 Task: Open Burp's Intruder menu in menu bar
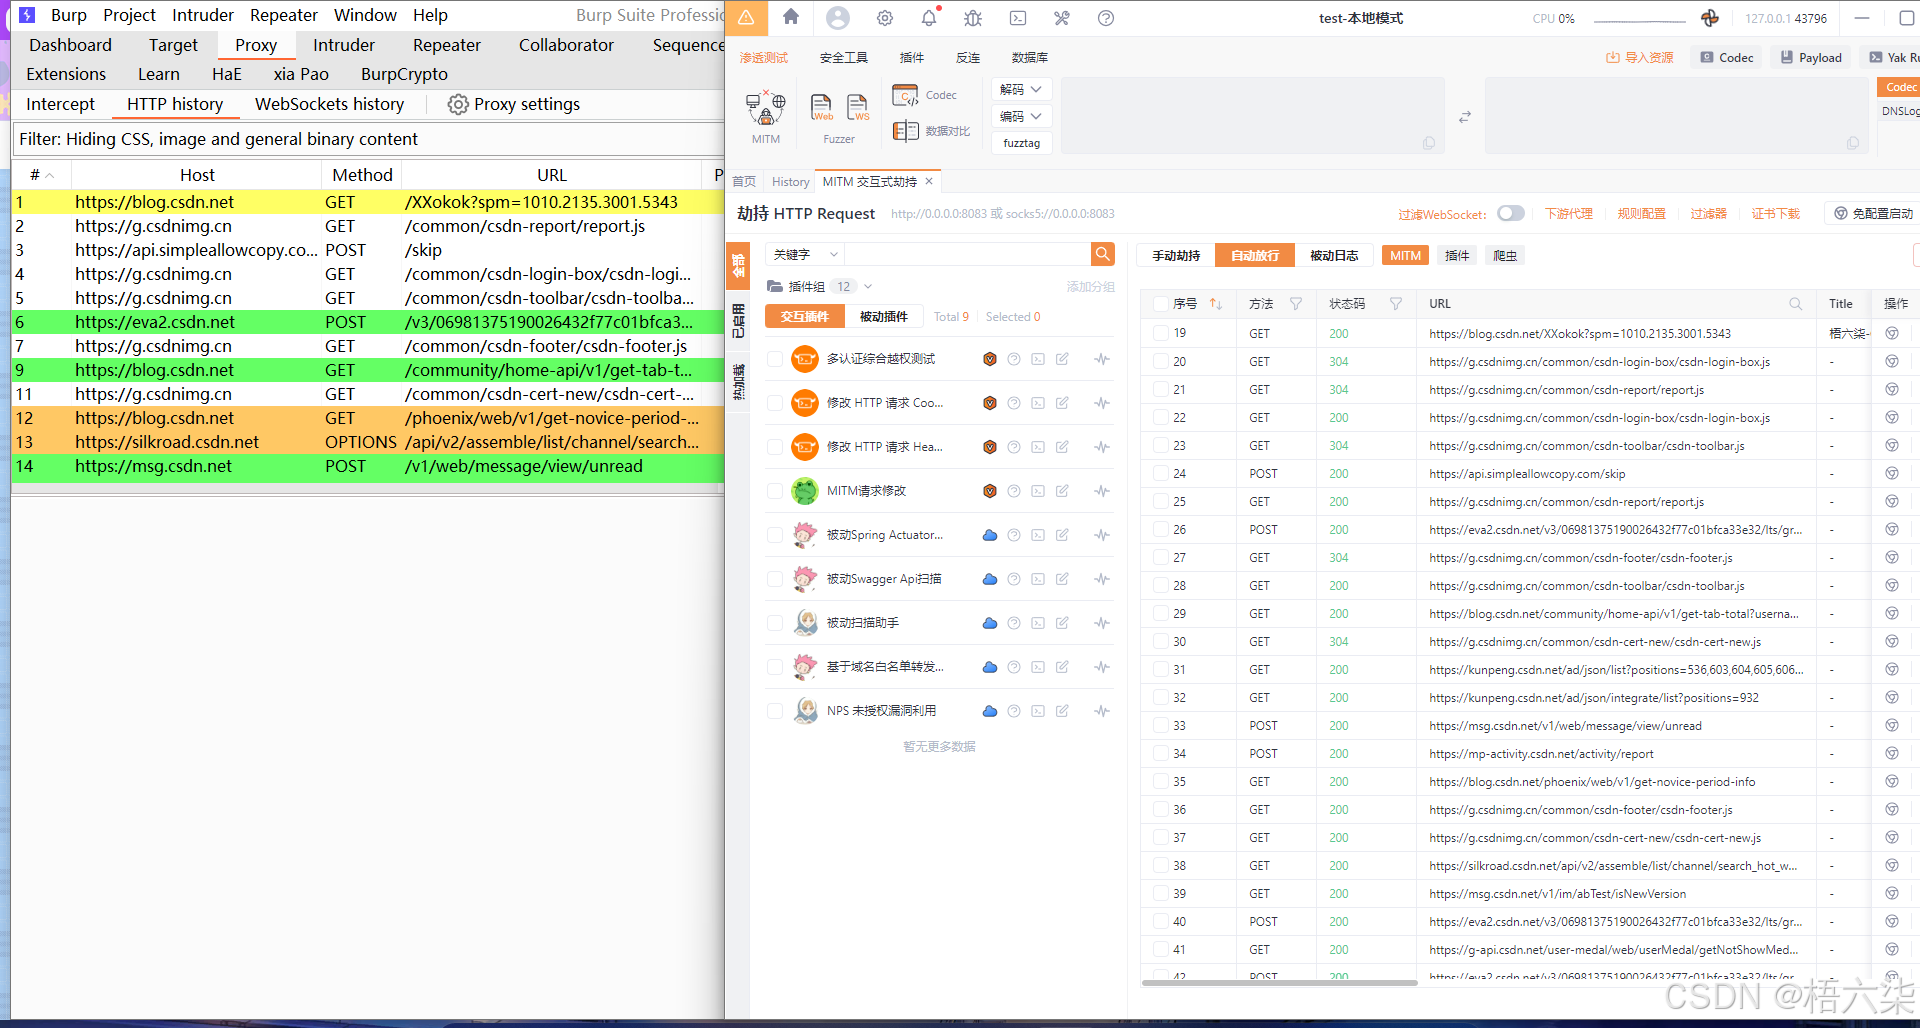click(x=203, y=15)
